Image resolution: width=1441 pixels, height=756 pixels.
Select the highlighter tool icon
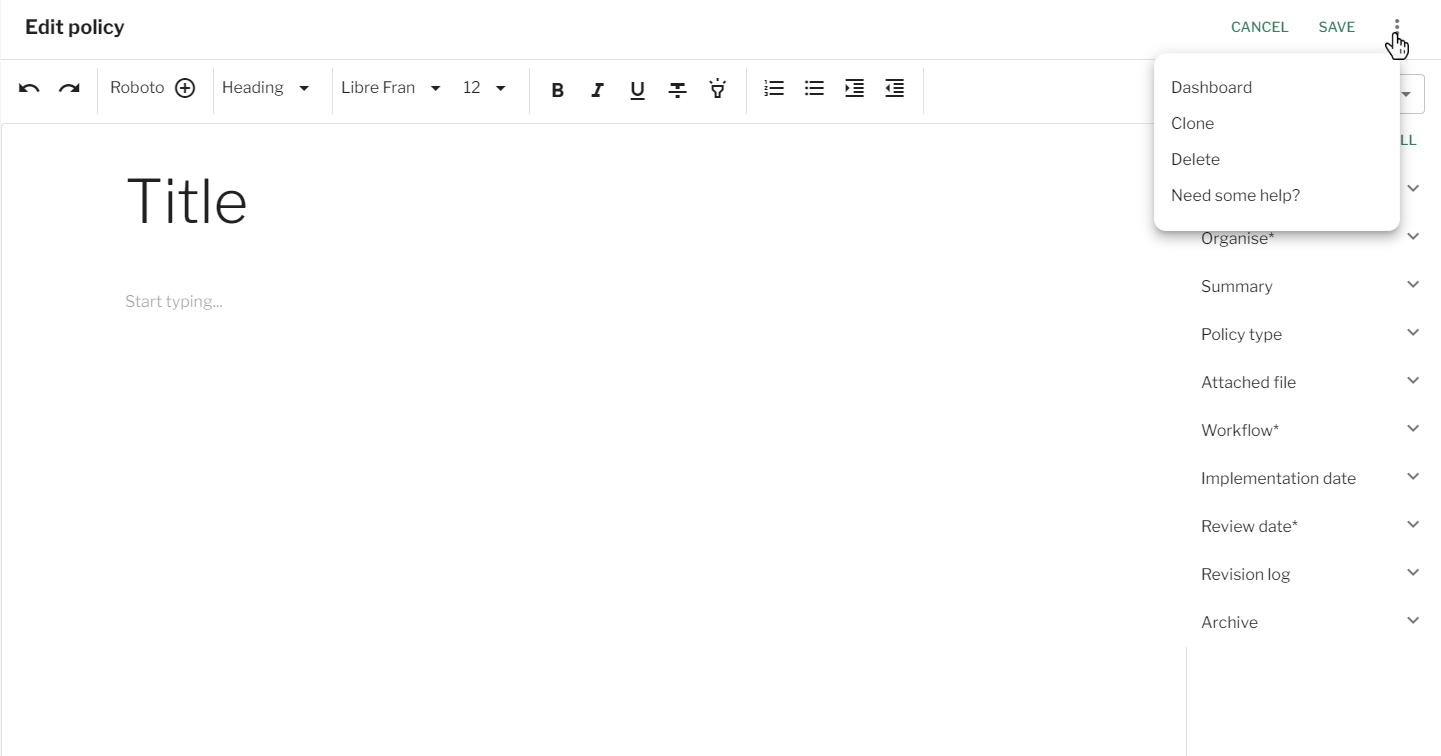717,89
